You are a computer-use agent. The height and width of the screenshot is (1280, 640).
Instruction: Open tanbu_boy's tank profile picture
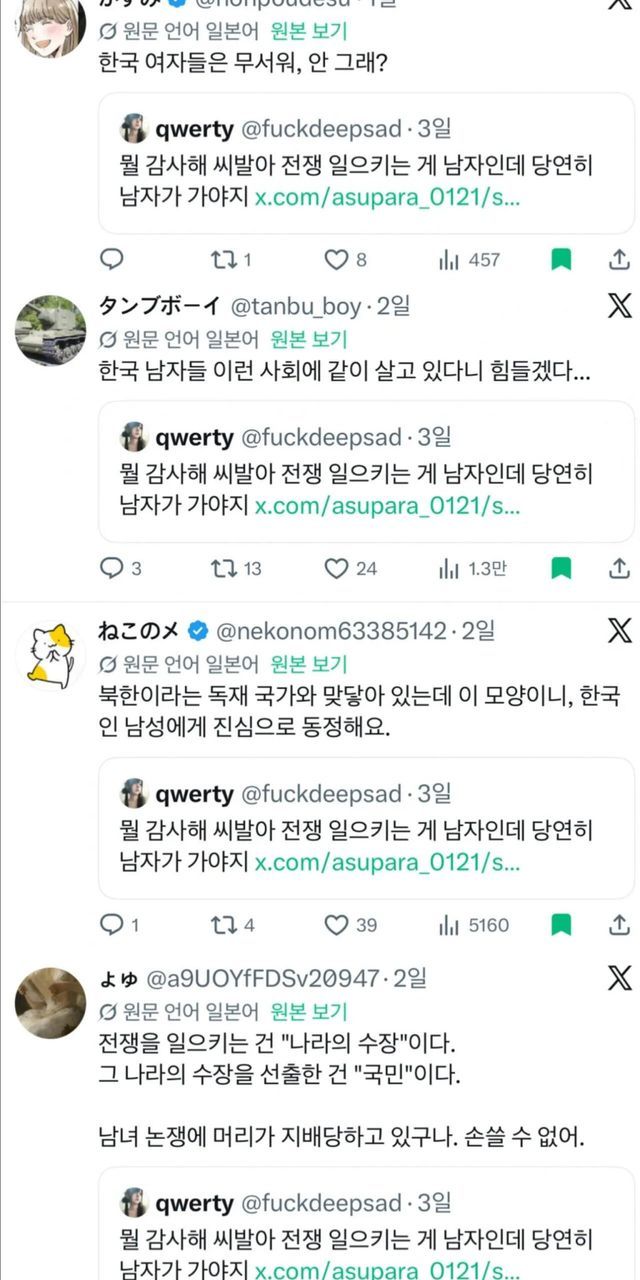click(x=50, y=331)
